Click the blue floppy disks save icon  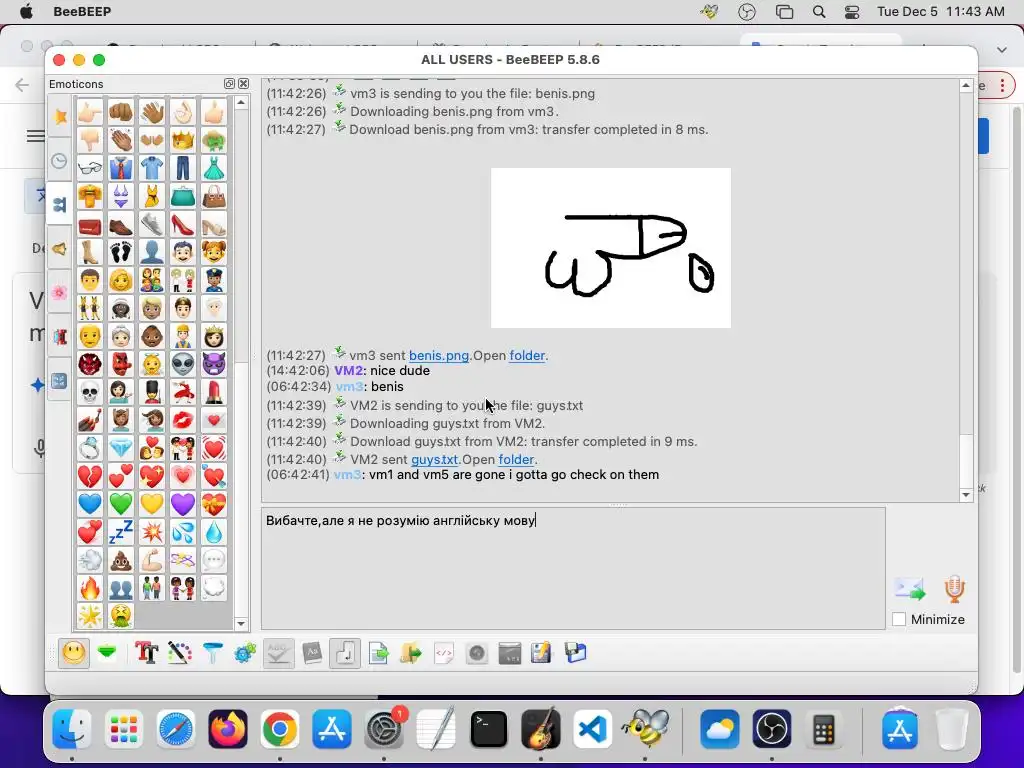575,652
